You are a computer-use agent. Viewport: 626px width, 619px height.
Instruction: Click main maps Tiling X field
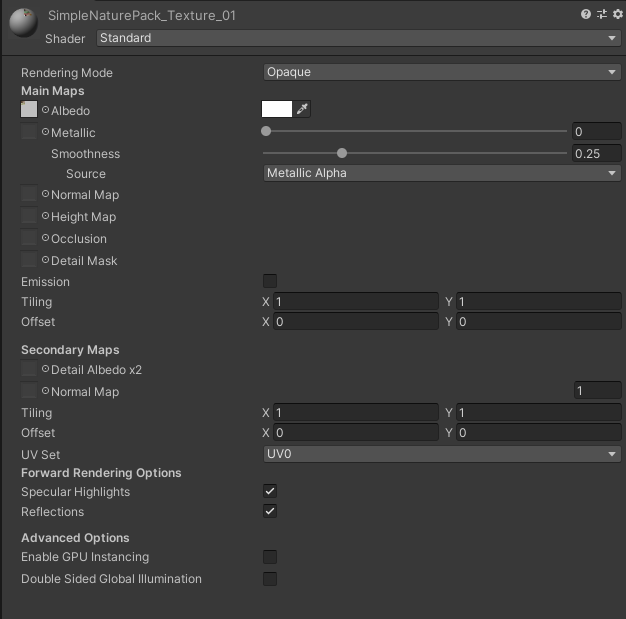(x=356, y=302)
